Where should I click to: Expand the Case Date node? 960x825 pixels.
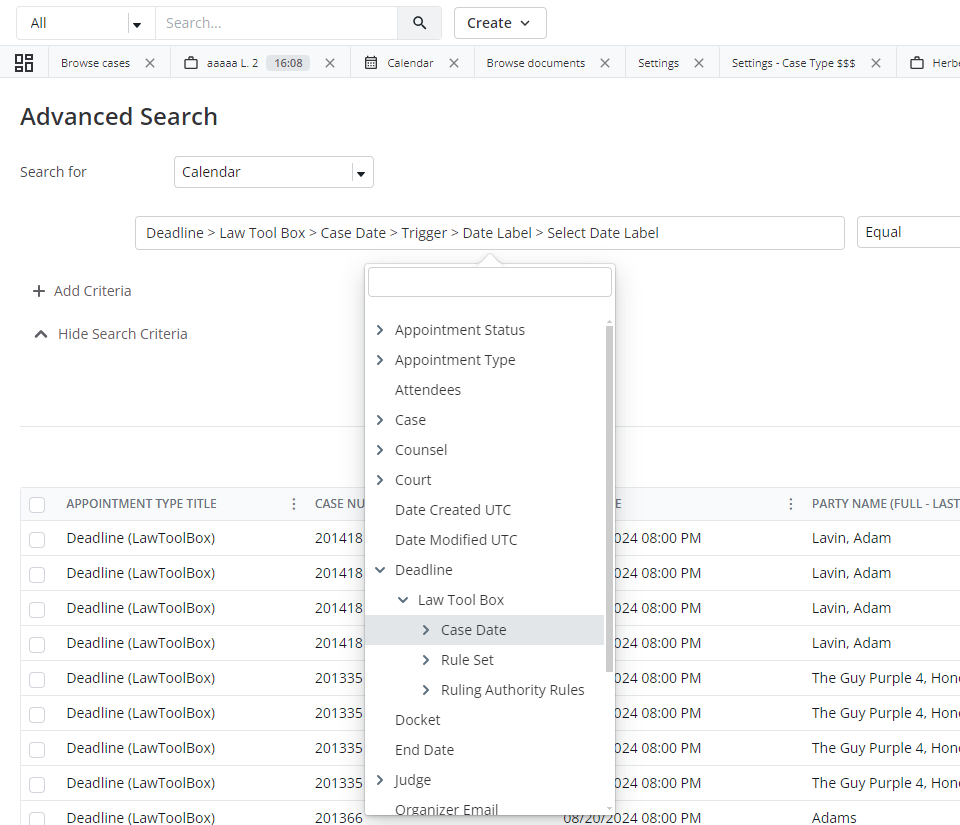[x=426, y=630]
